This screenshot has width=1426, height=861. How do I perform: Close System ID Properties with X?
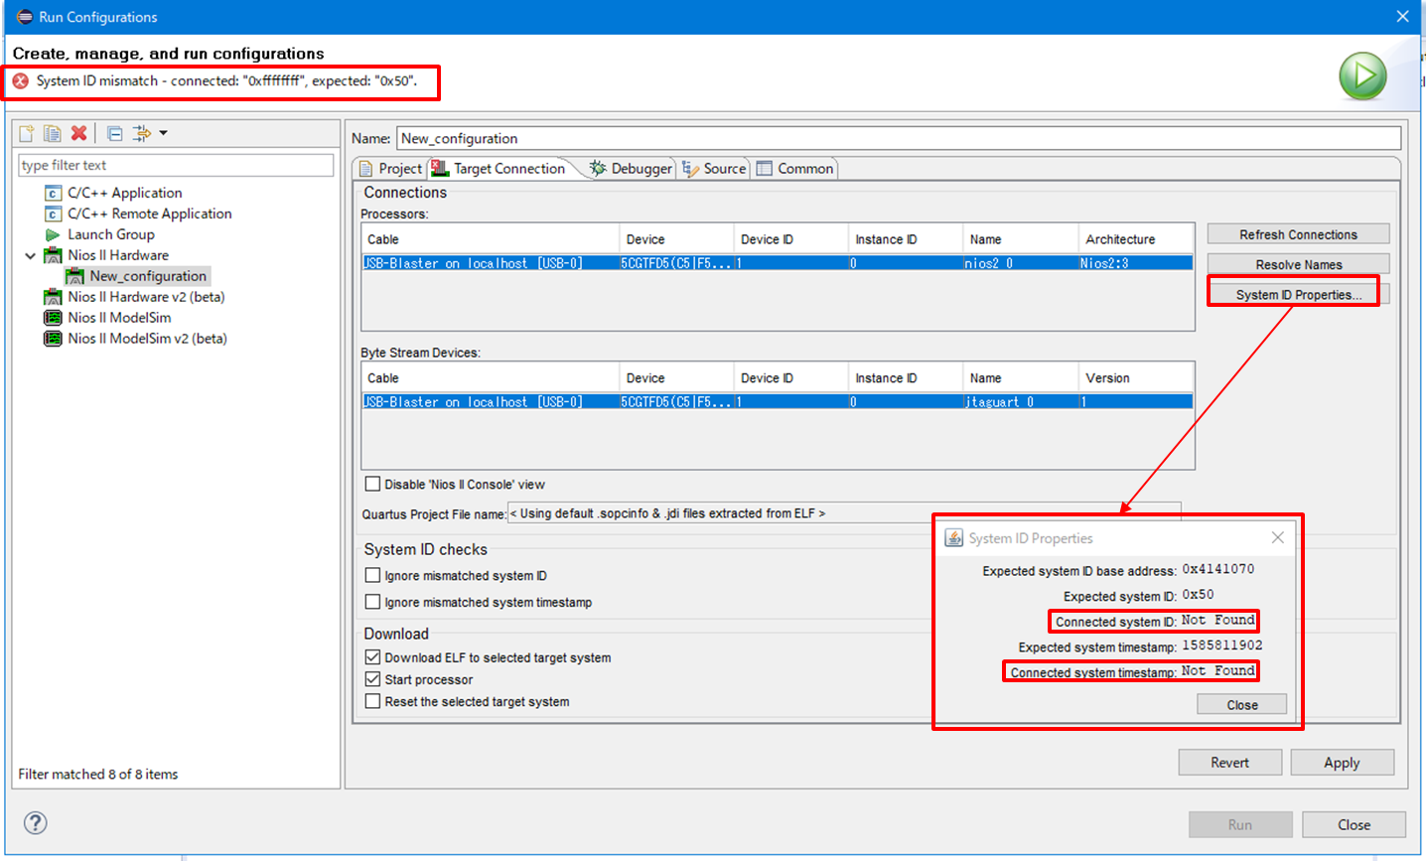coord(1277,538)
